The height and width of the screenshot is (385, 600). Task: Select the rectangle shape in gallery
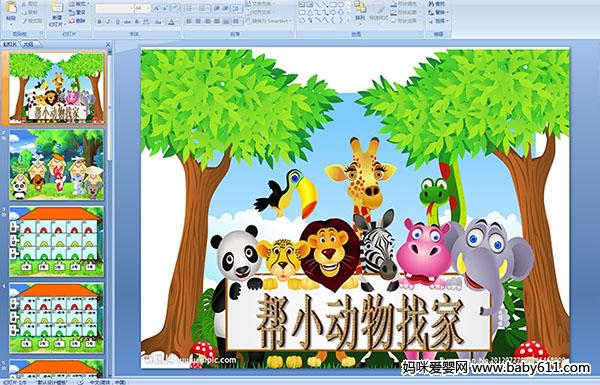[334, 5]
